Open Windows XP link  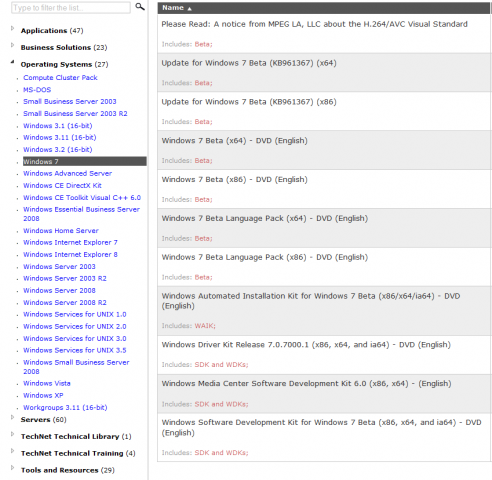tap(43, 395)
